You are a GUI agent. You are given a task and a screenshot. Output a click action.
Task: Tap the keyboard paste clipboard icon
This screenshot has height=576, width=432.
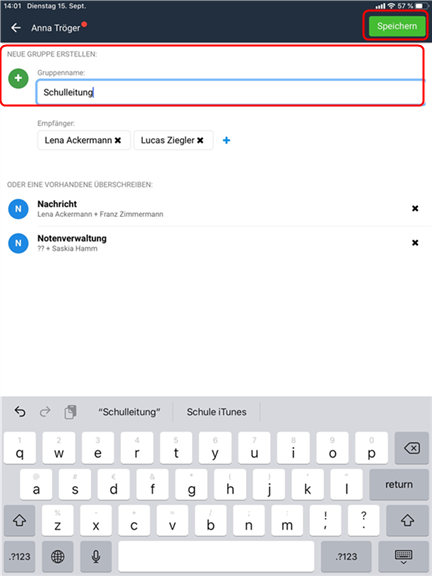point(70,412)
